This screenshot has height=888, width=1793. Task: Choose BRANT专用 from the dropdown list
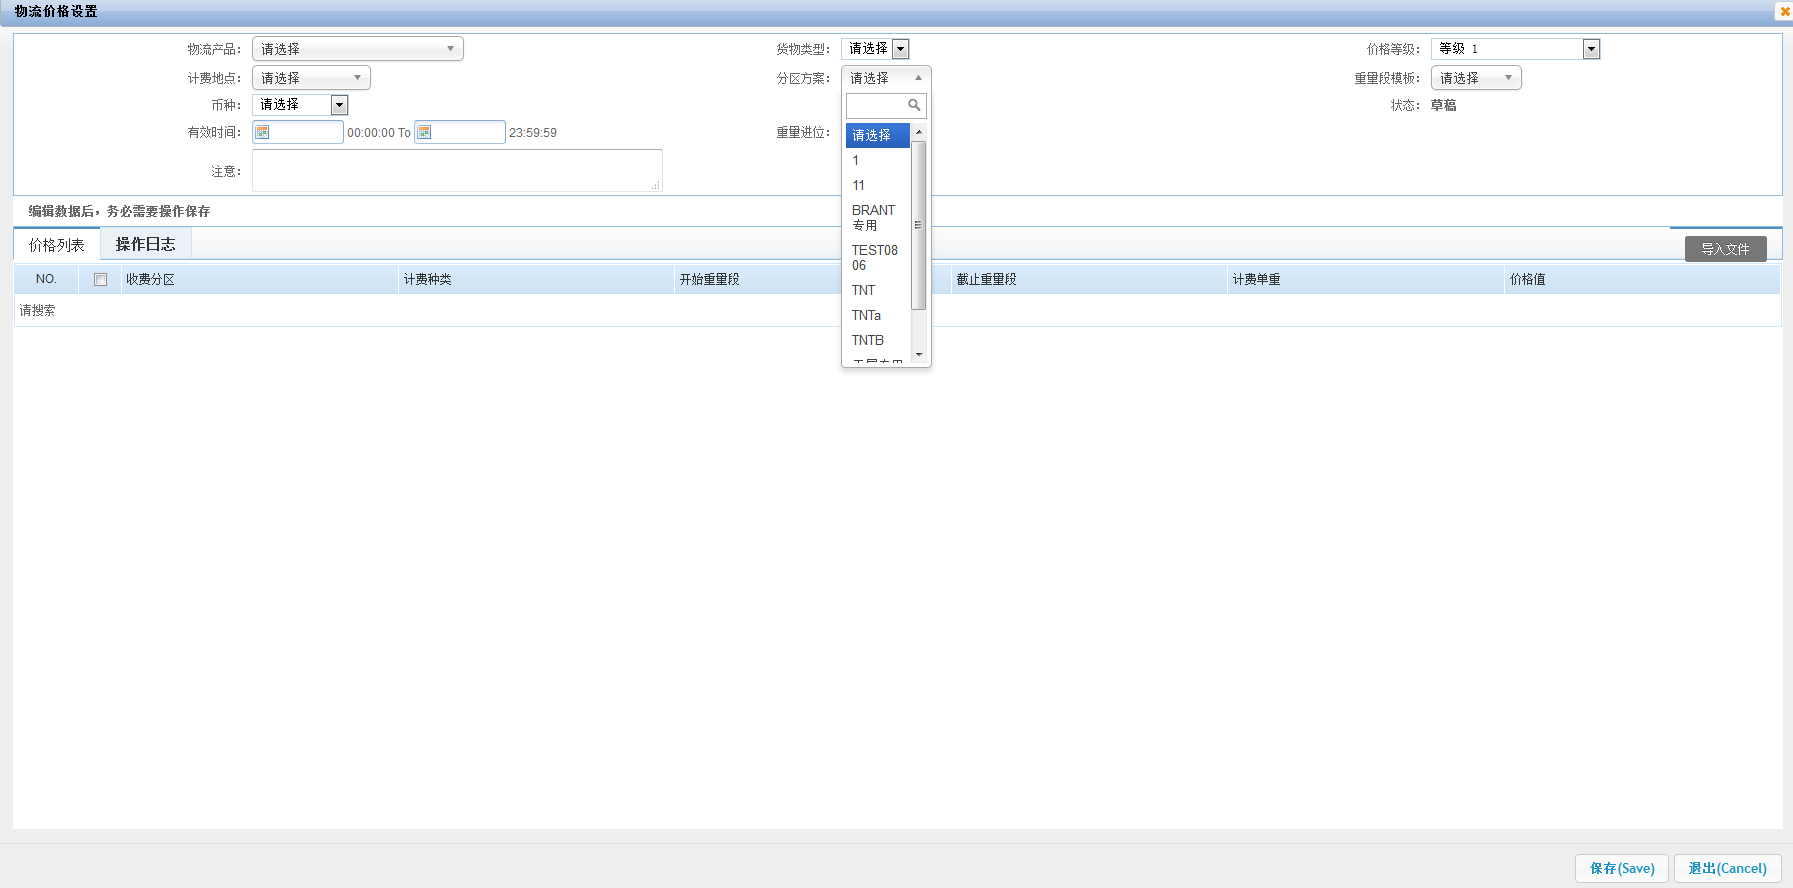pos(873,217)
